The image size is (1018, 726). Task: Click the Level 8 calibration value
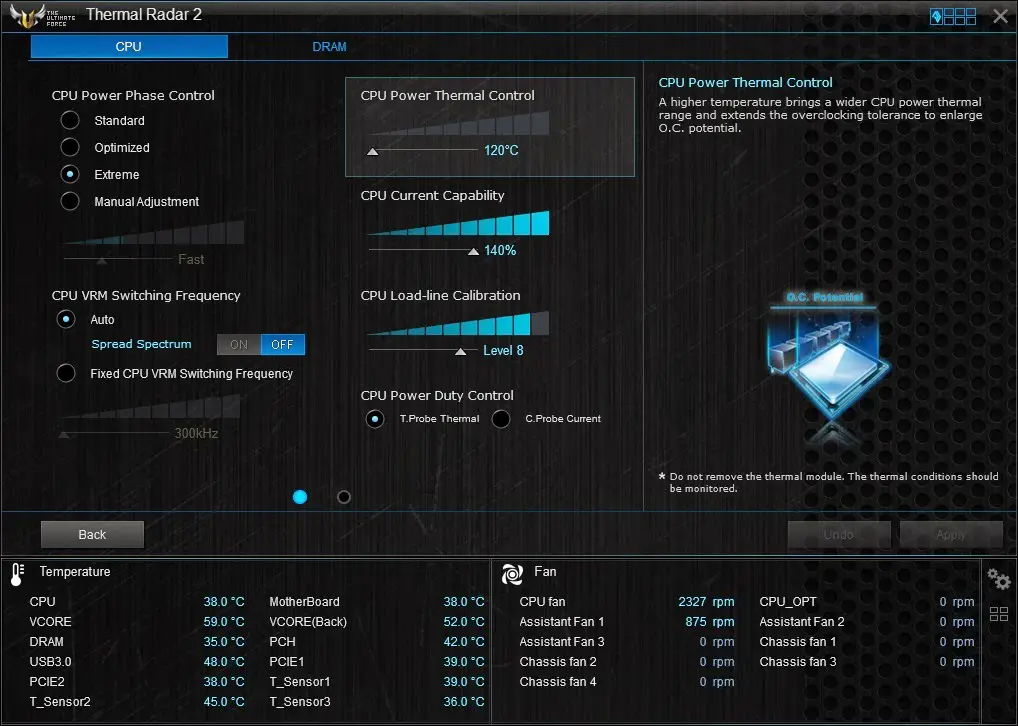click(503, 351)
